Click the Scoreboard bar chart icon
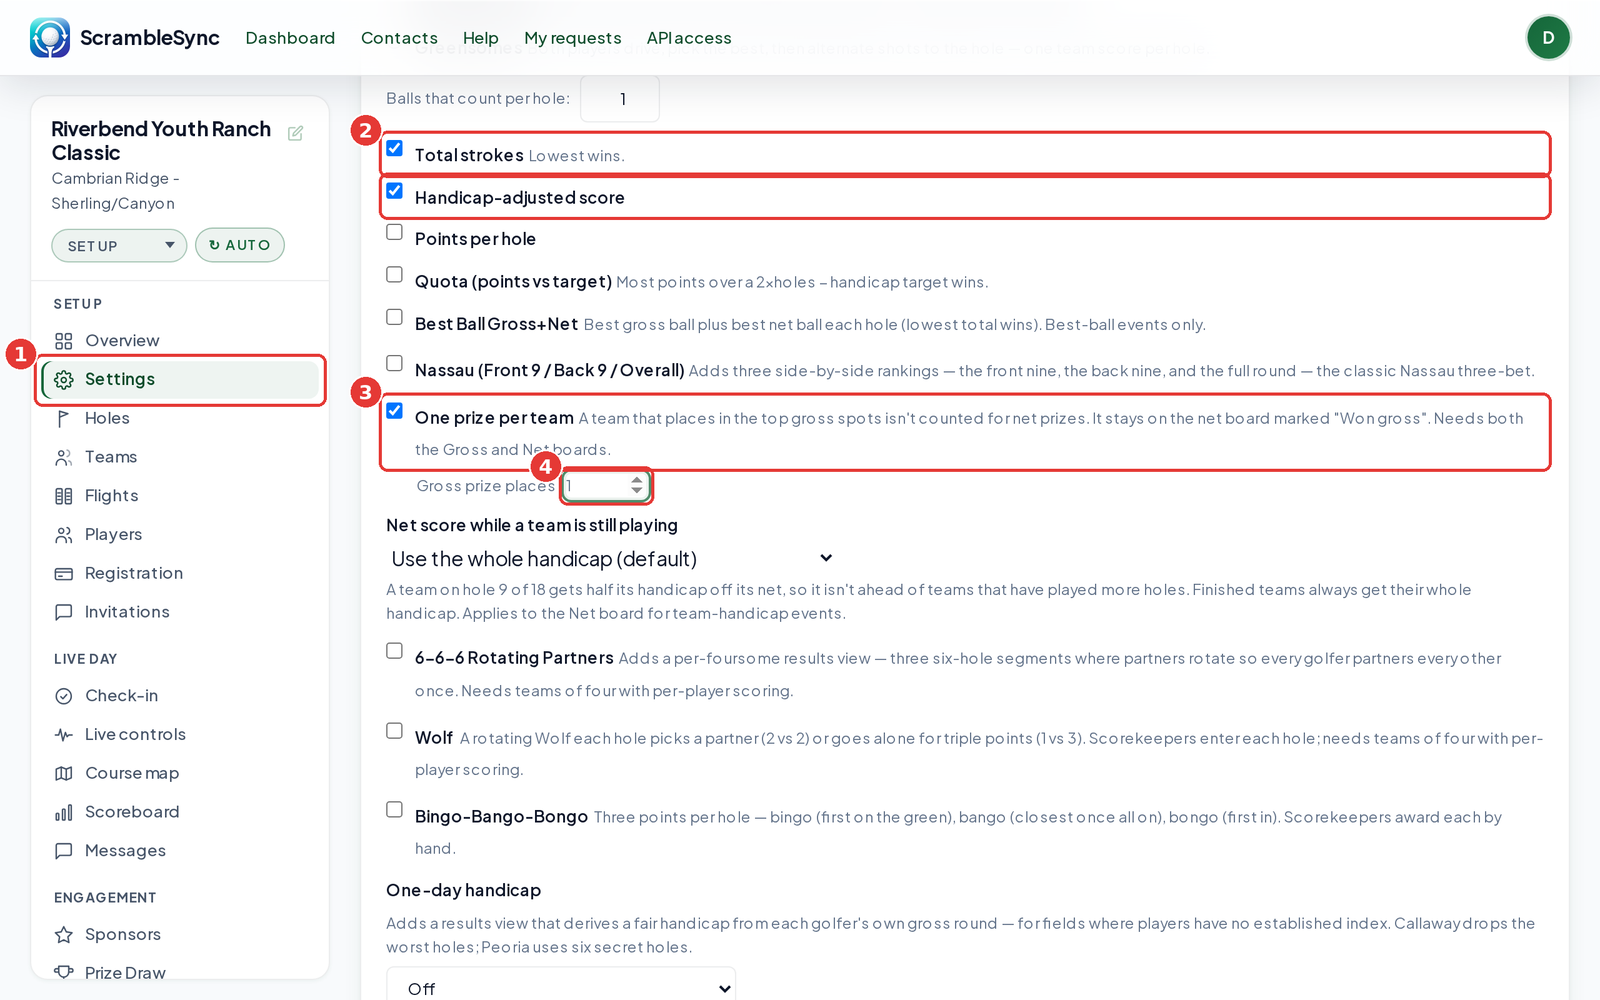Viewport: 1600px width, 1000px height. 64,813
